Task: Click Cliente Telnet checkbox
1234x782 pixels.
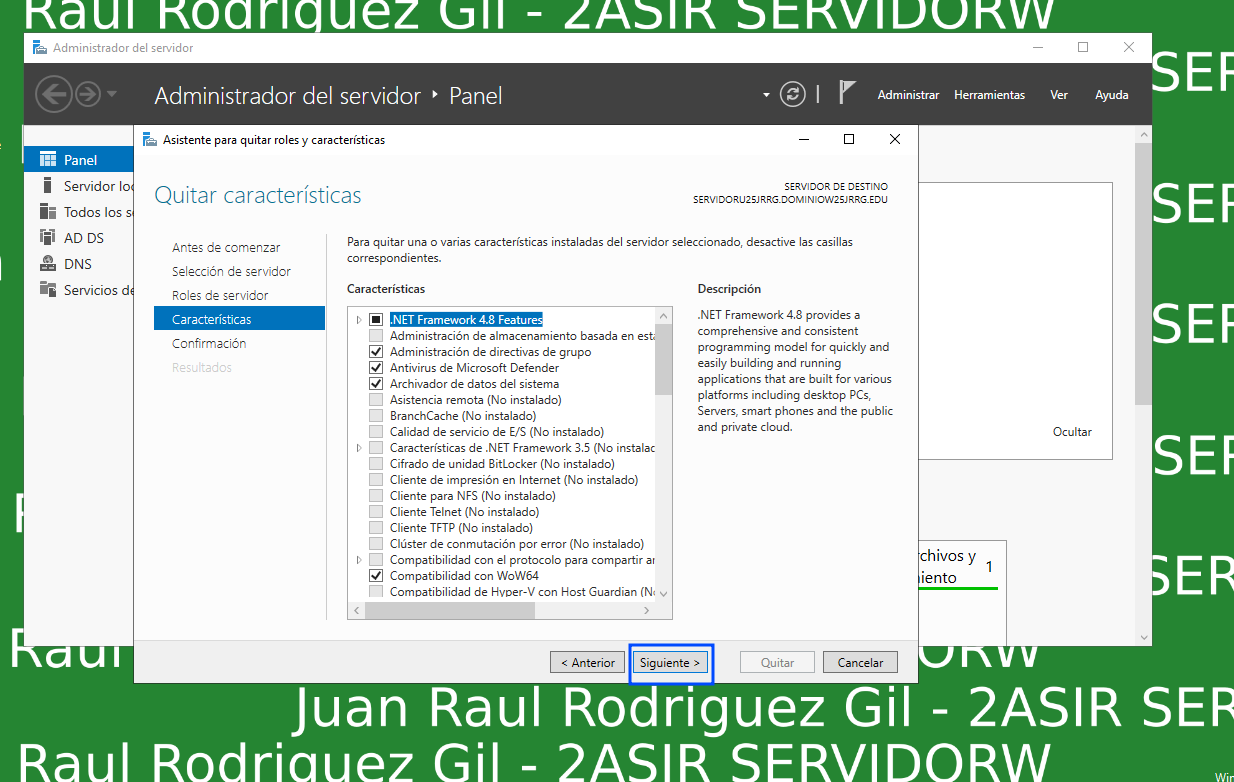Action: click(376, 512)
